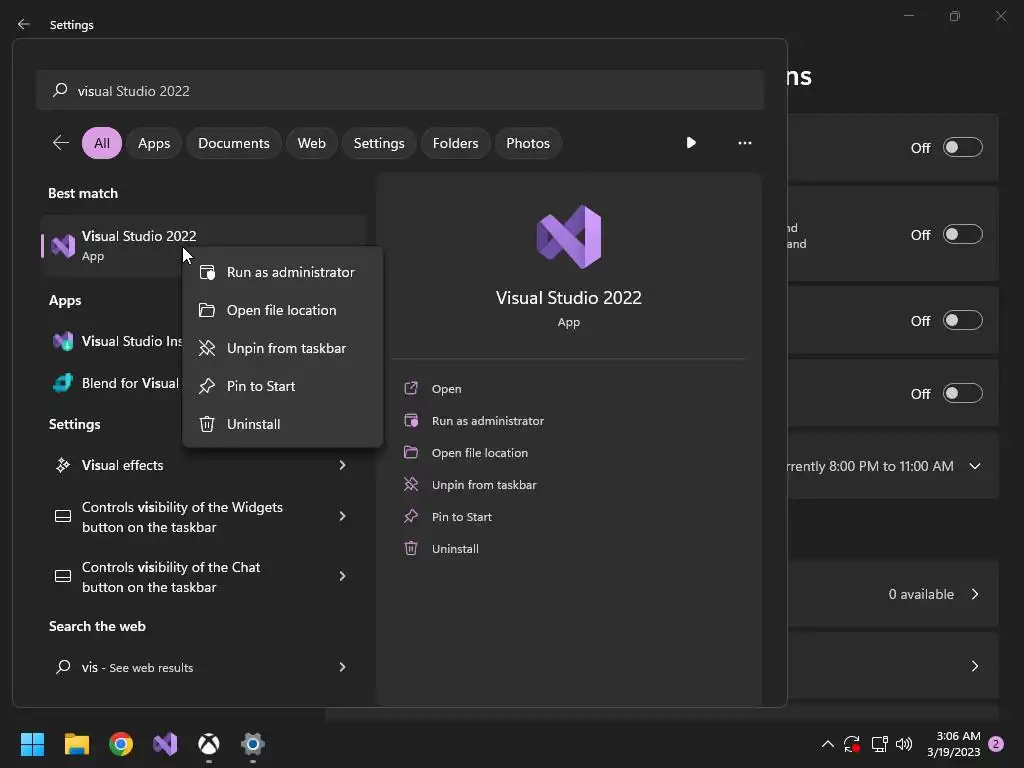Toggle the fourth Off switch in Settings window
This screenshot has height=768, width=1024.
pyautogui.click(x=963, y=393)
